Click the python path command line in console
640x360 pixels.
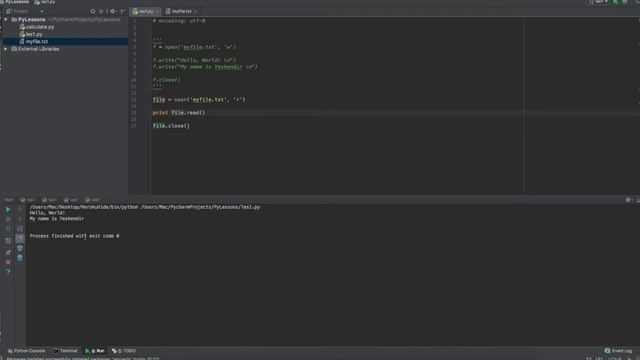tap(145, 207)
